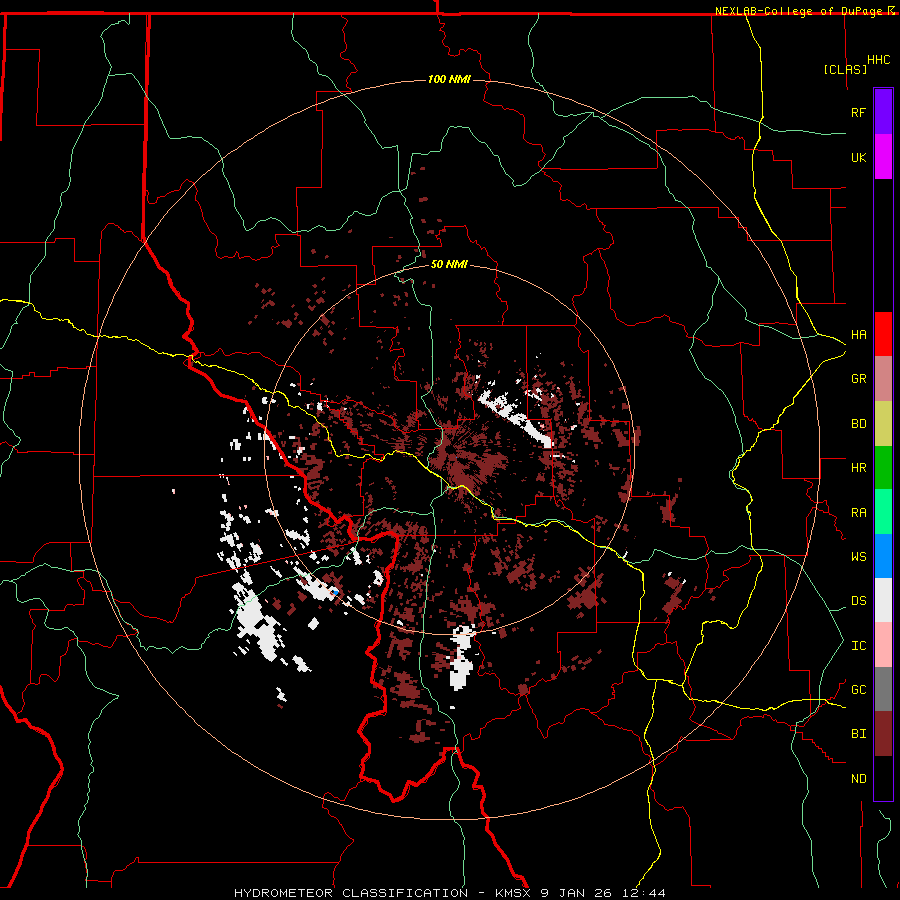Click the WS blue legend swatch
Screen dimensions: 900x900
(x=883, y=556)
